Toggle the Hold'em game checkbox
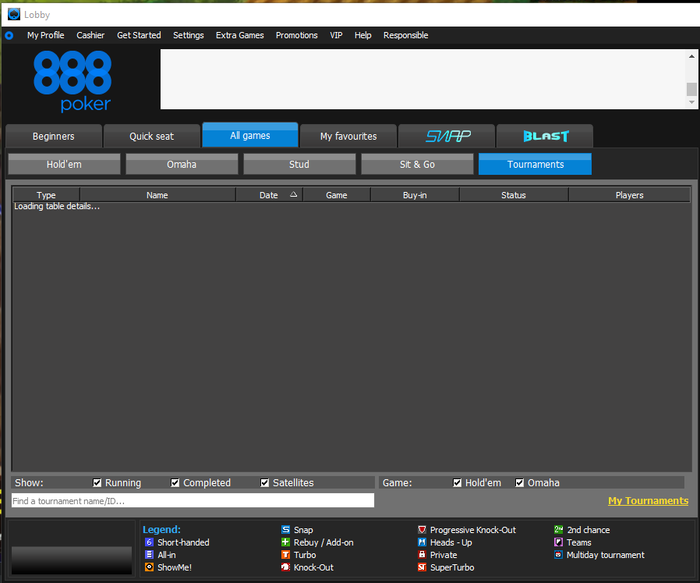The image size is (700, 583). [x=457, y=483]
